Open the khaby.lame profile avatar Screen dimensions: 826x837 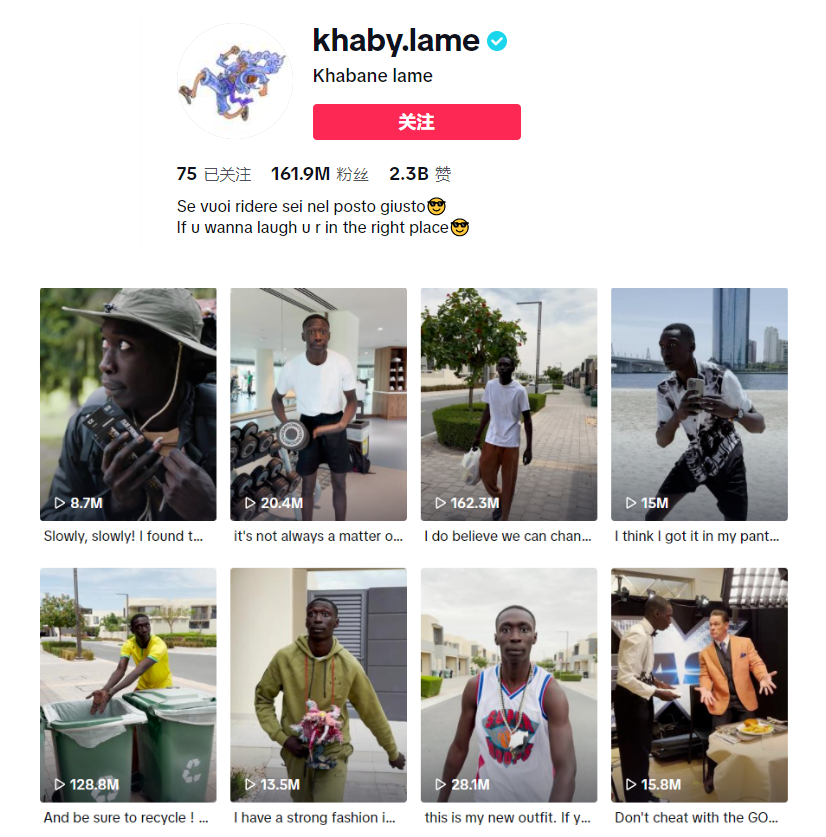click(235, 81)
